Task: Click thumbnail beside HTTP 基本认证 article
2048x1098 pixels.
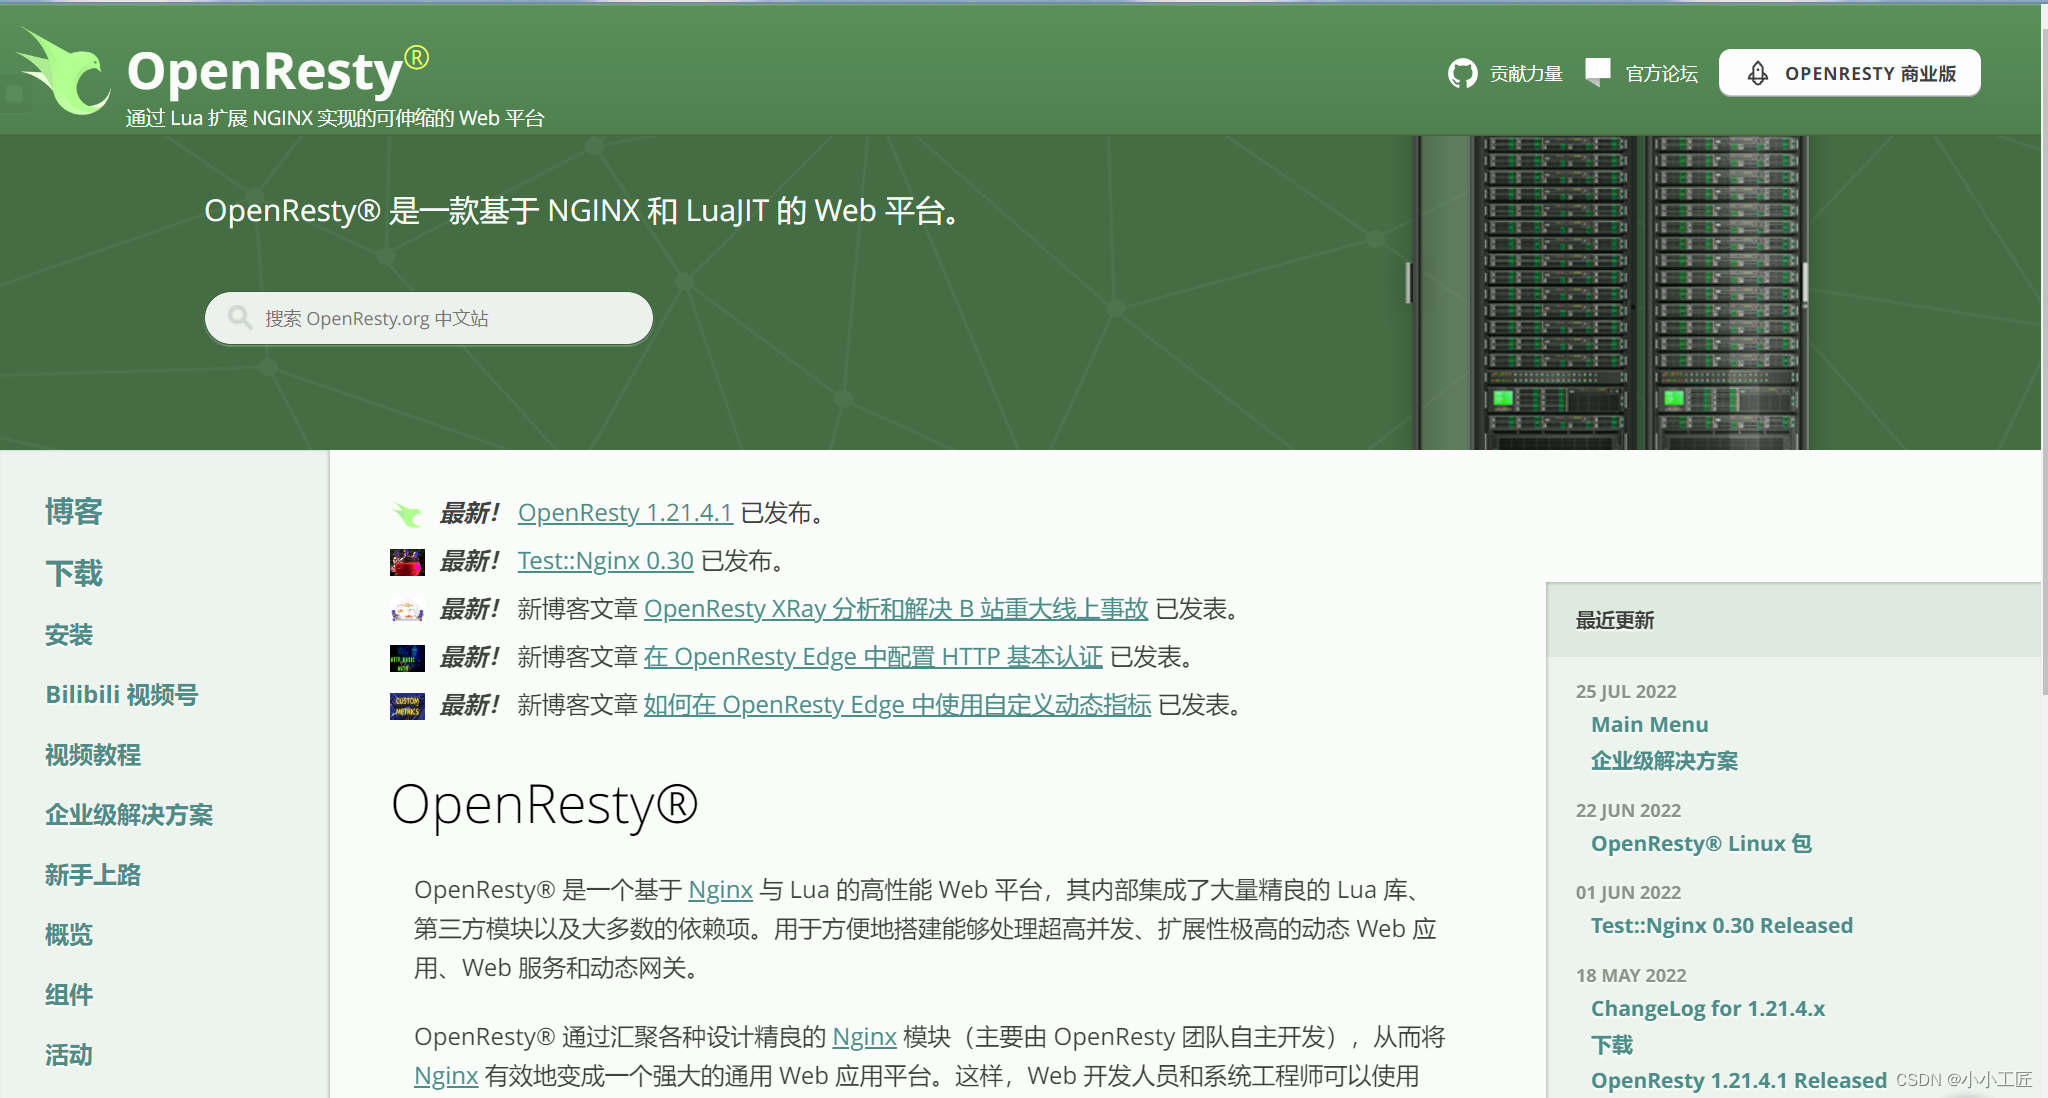Action: click(407, 658)
